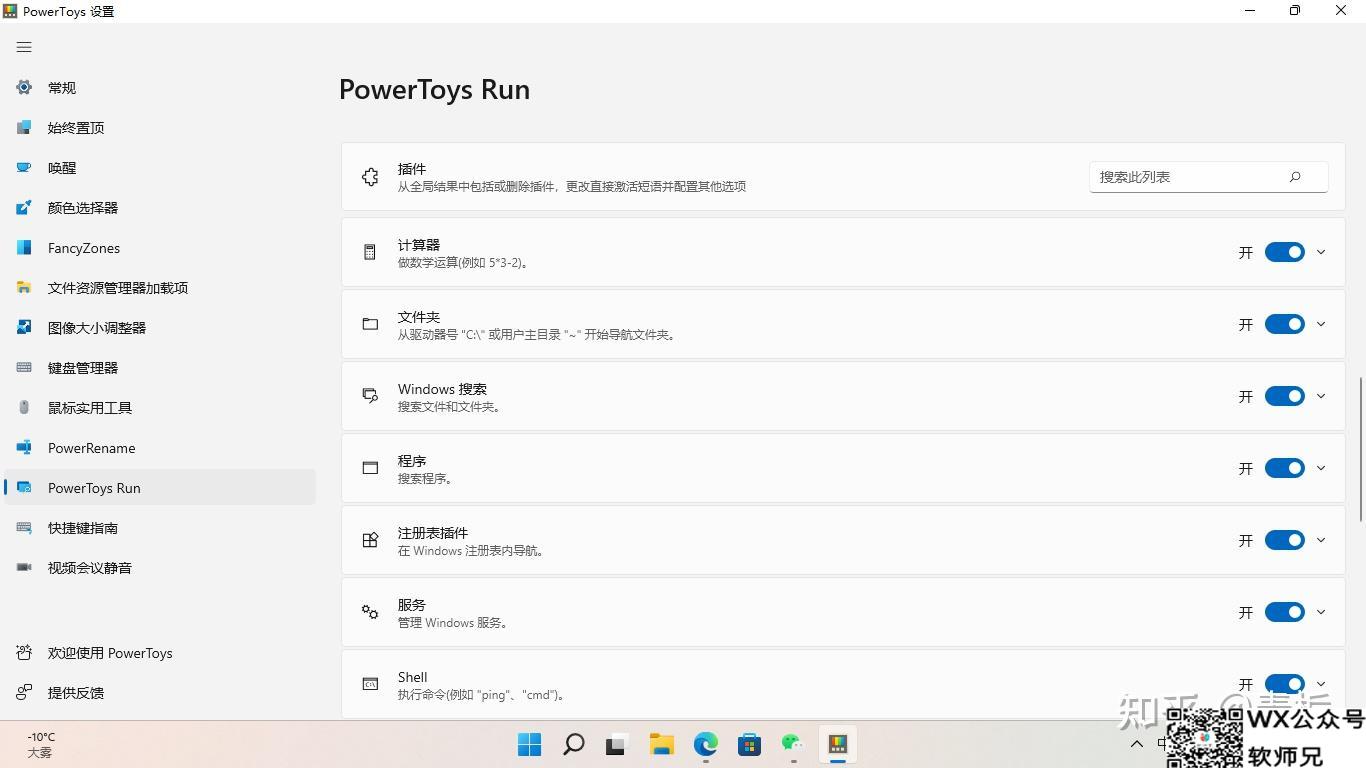Expand the Windows 搜索 settings chevron
This screenshot has height=768, width=1366.
1321,396
